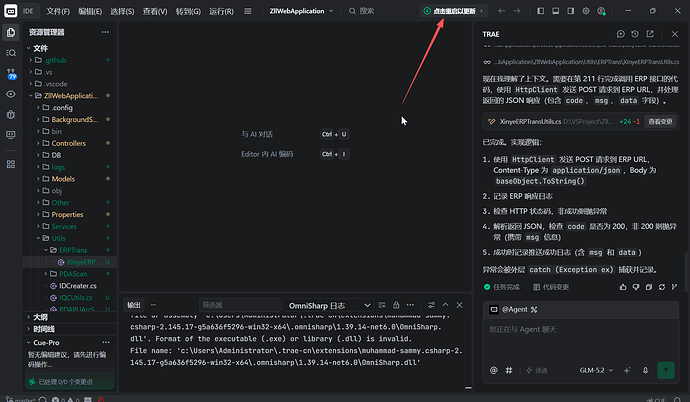690x402 pixels.
Task: Click the hamburger more-menus icon
Action: pyautogui.click(x=248, y=11)
